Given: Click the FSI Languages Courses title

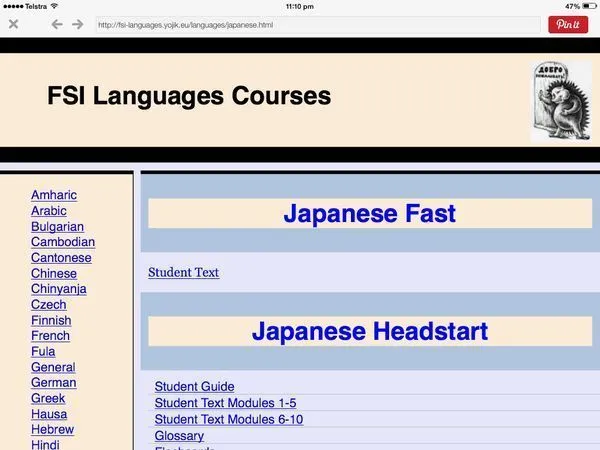Looking at the screenshot, I should tap(189, 96).
